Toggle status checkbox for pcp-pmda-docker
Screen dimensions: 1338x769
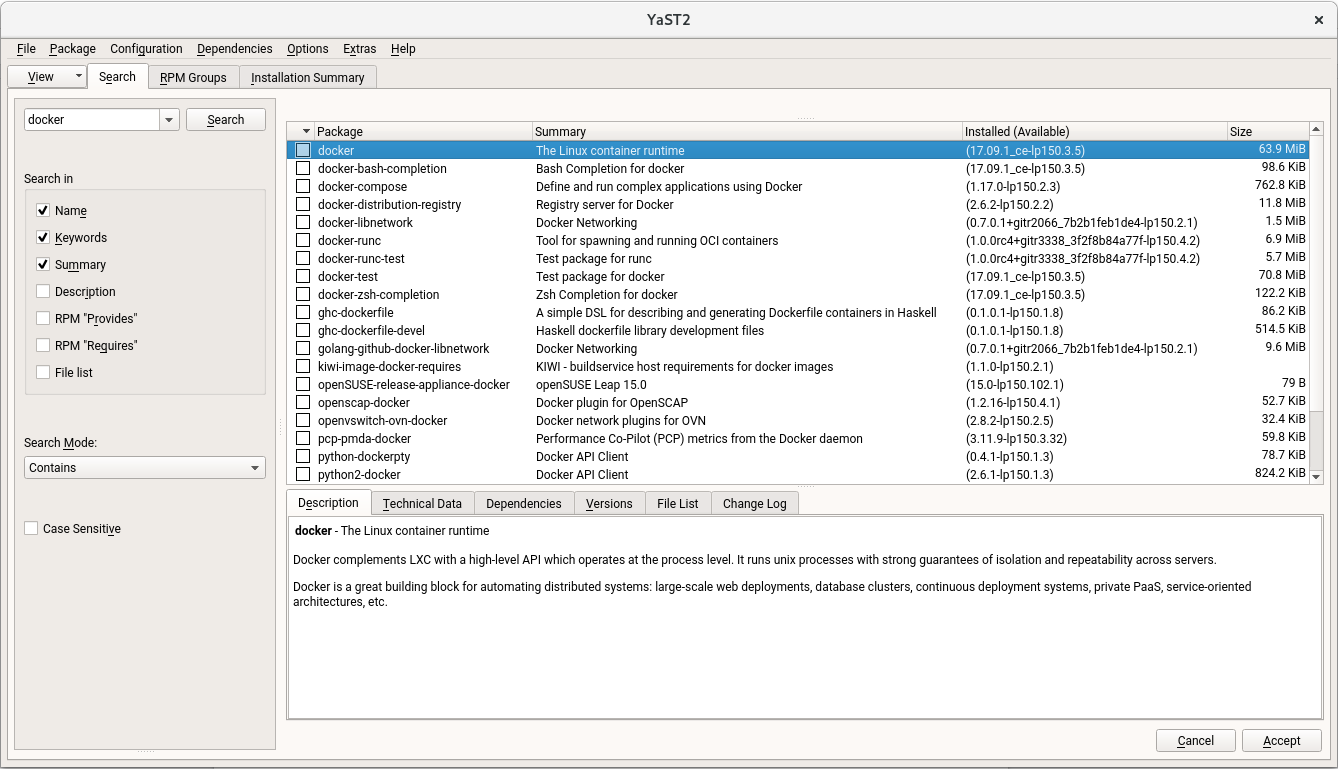[x=303, y=438]
